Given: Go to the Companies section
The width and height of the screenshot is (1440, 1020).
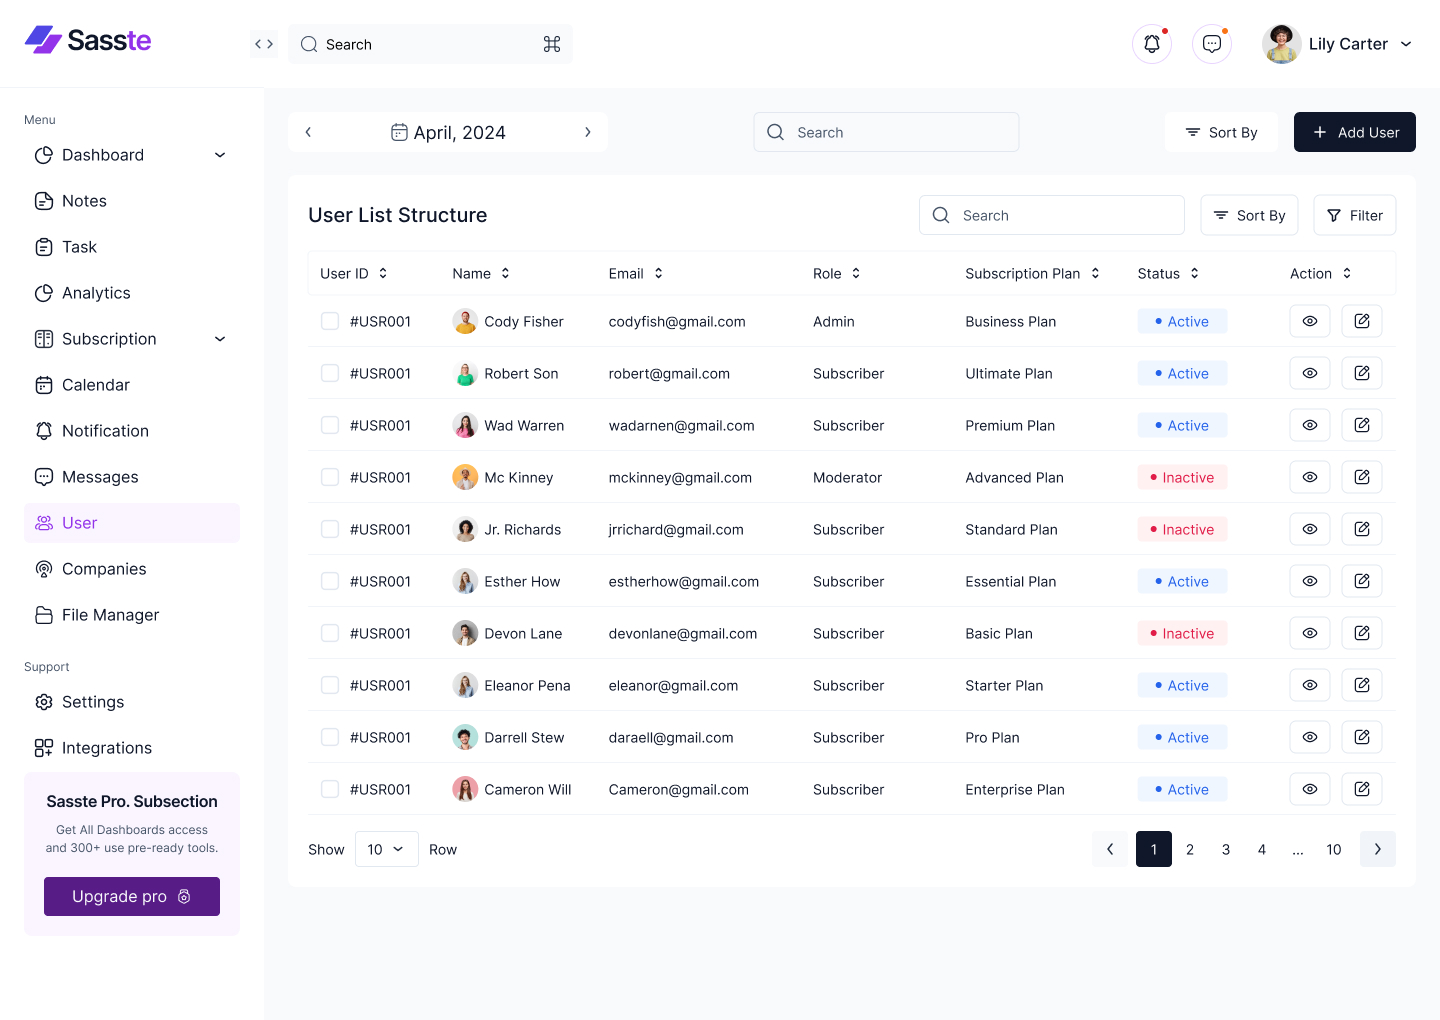Looking at the screenshot, I should click(x=103, y=568).
